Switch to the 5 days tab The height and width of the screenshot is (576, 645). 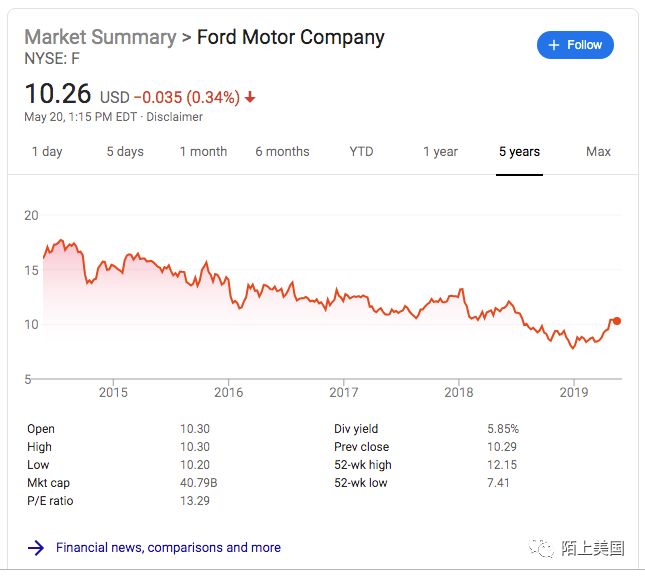pos(125,152)
